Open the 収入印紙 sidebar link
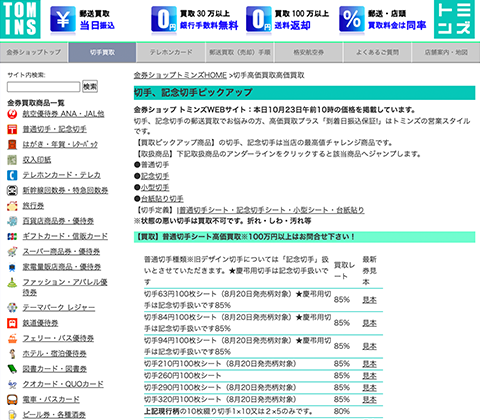This screenshot has height=420, width=480. coord(37,160)
